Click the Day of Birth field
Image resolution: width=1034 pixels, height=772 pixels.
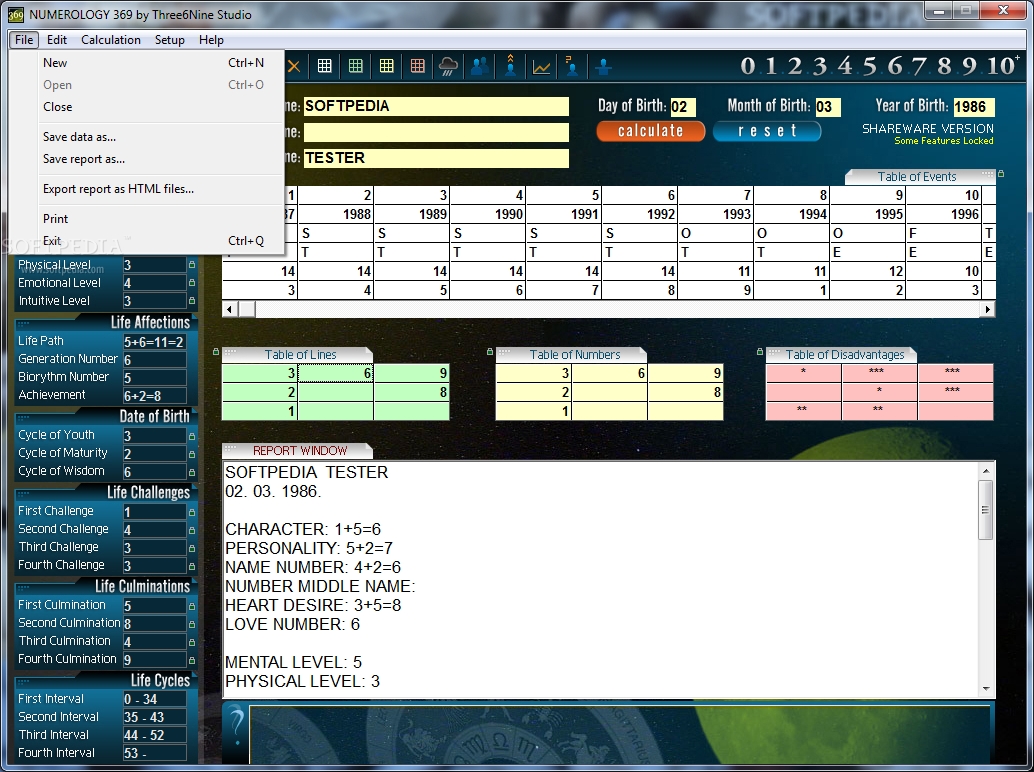(x=682, y=107)
